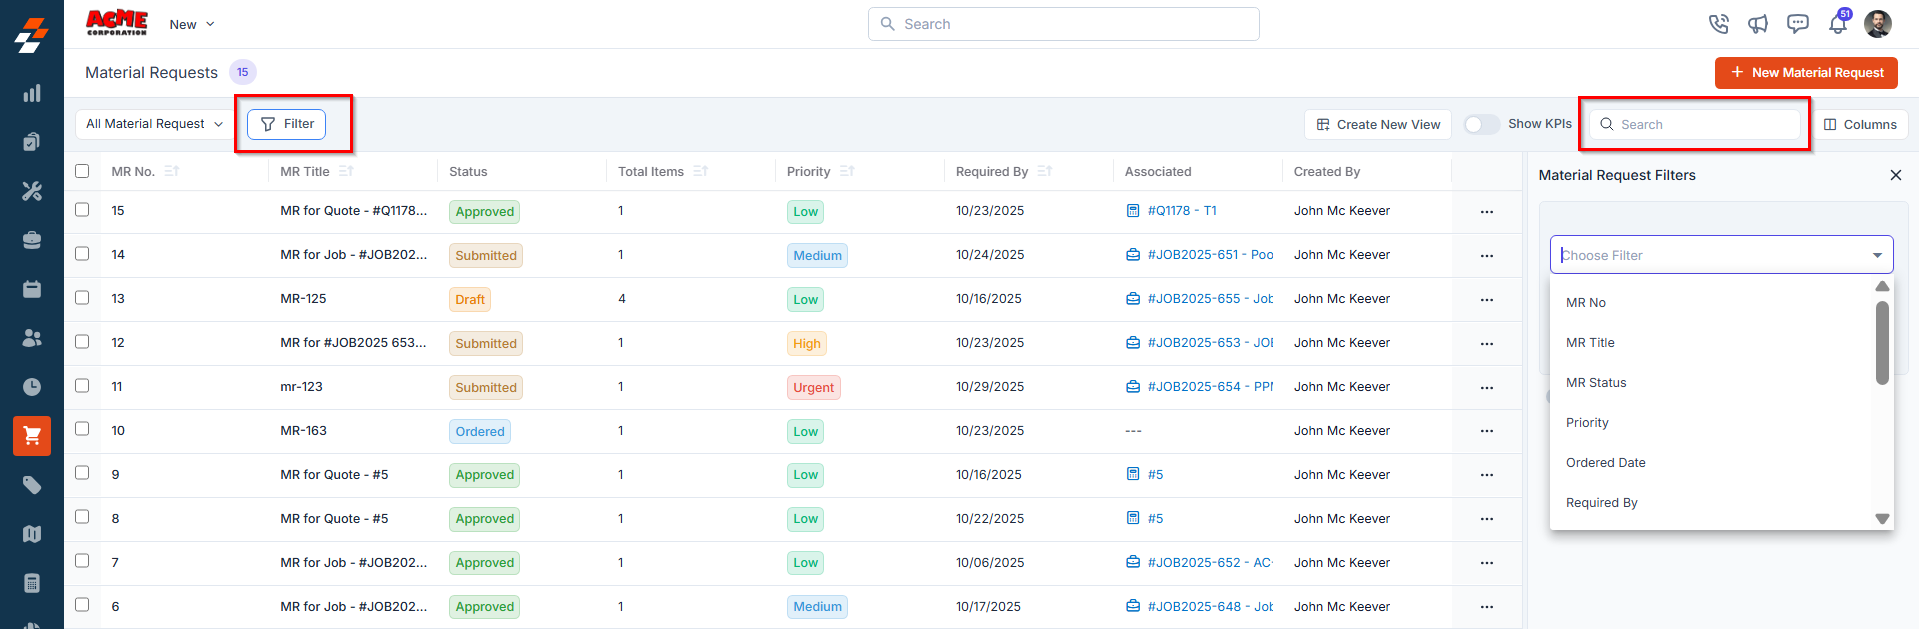This screenshot has height=629, width=1919.
Task: Open the dashboard bar chart sidebar icon
Action: pyautogui.click(x=32, y=93)
